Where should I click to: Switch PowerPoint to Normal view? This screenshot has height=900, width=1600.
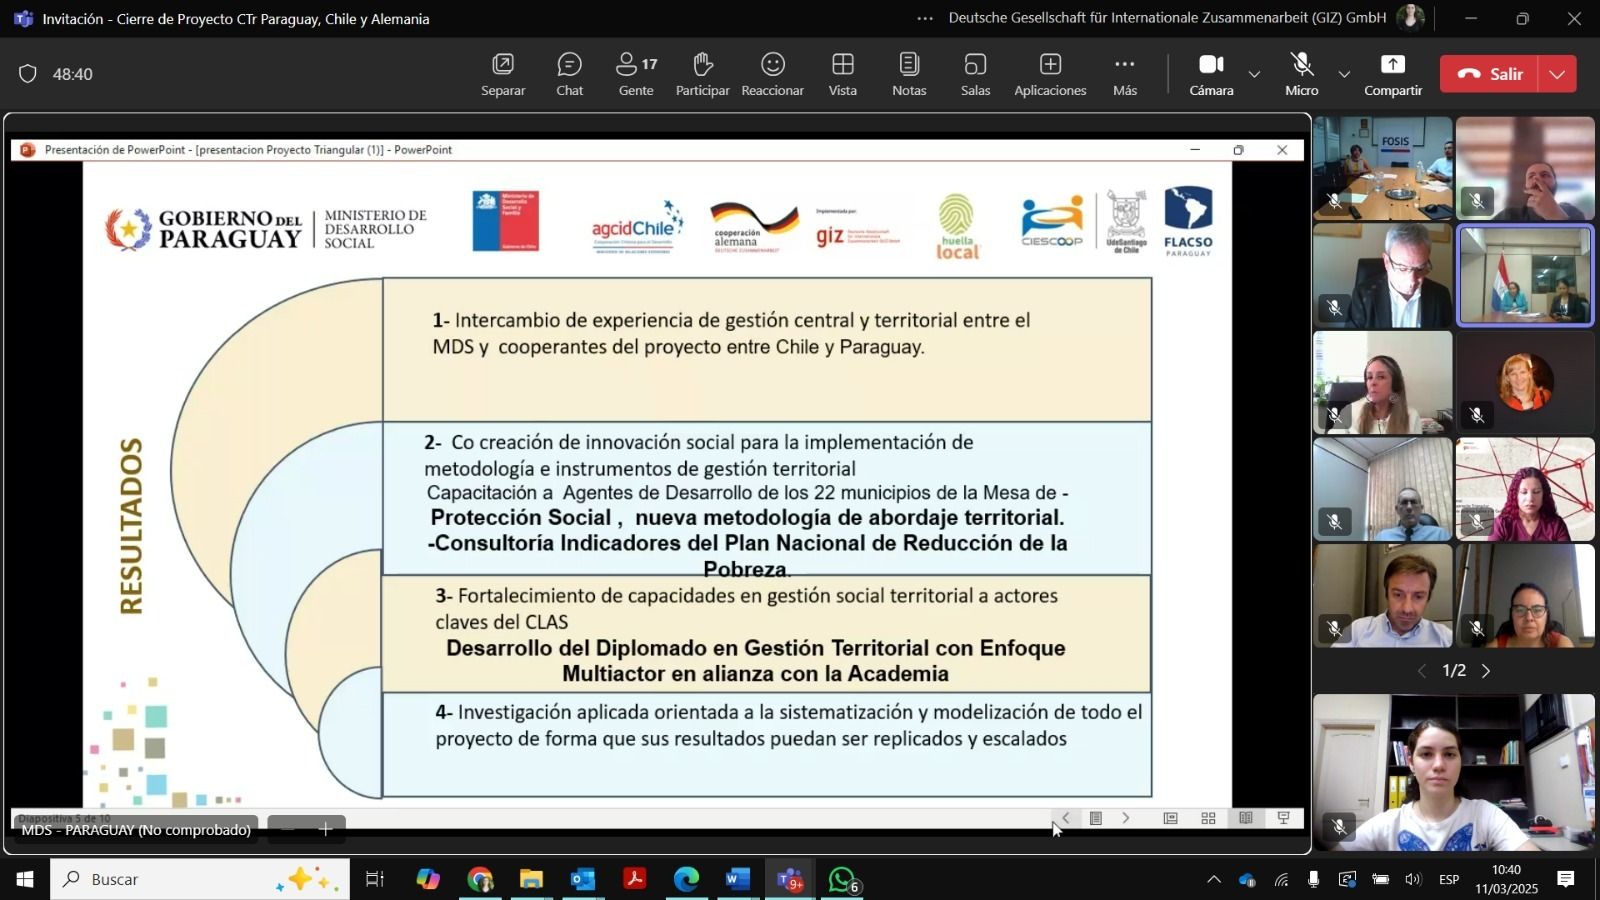[1170, 818]
